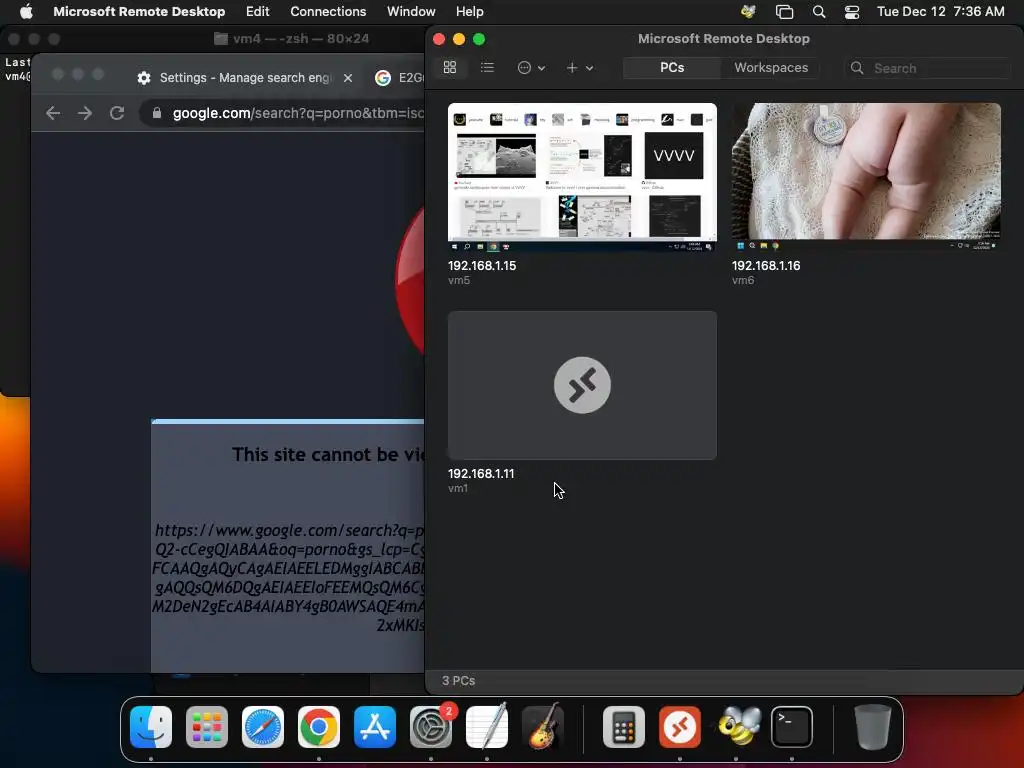Open the Window menu
Screen dimensions: 1024x768
pos(411,11)
